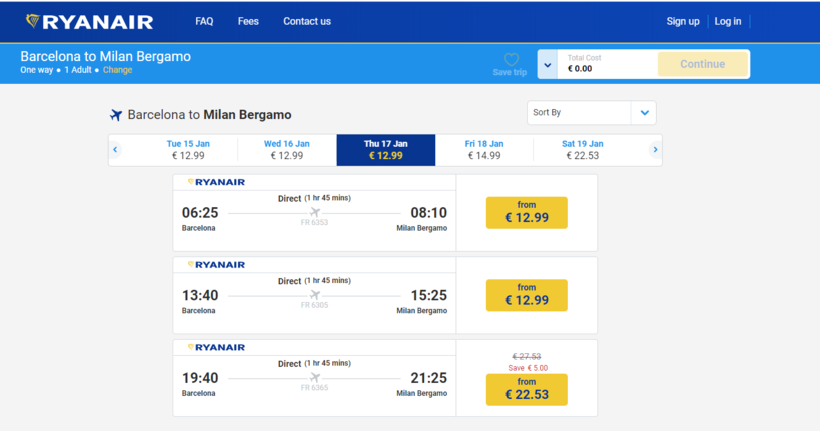Viewport: 820px width, 431px height.
Task: Click Ryanair logo on 06:25 flight card
Action: (216, 182)
